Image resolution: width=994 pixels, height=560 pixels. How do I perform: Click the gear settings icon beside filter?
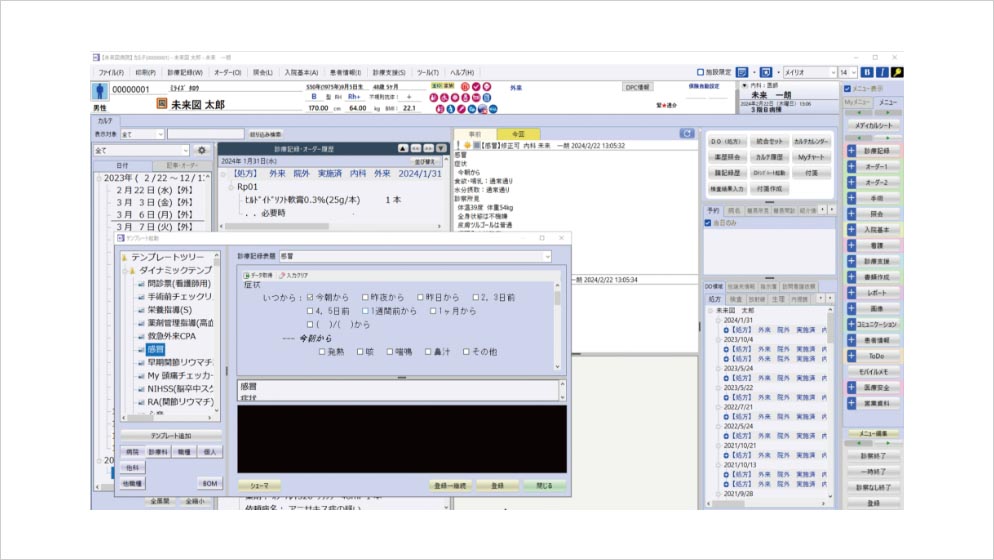(201, 150)
